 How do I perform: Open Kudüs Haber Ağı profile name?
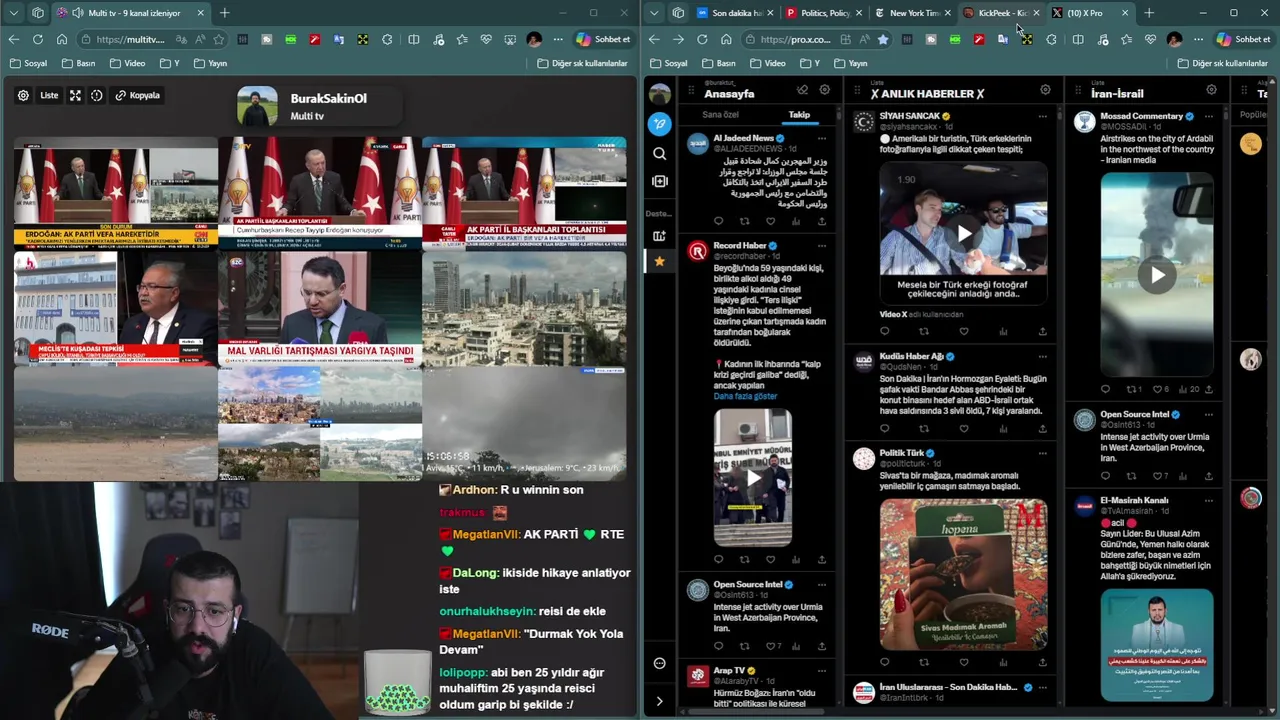[x=911, y=357]
